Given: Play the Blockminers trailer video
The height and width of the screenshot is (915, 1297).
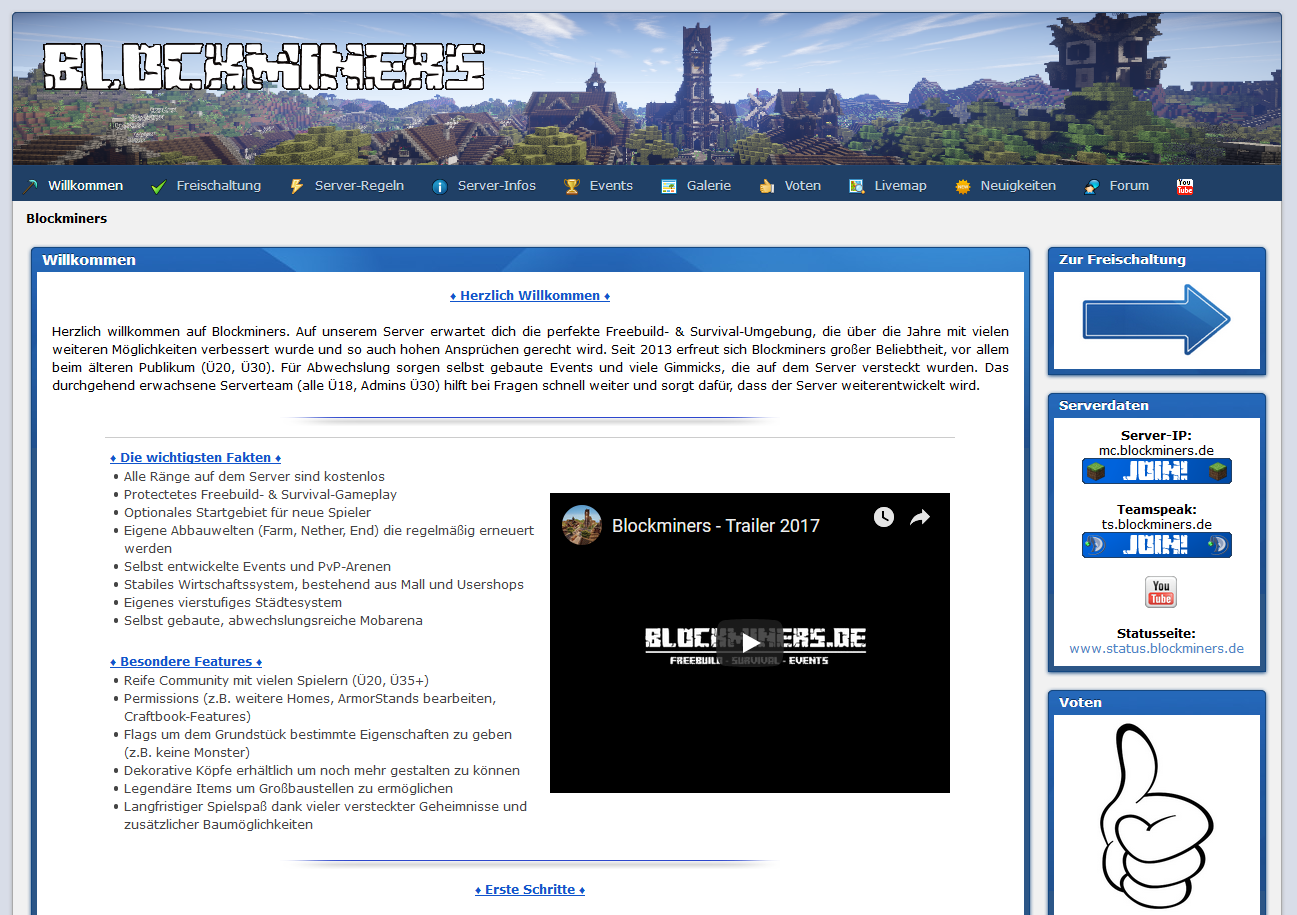Looking at the screenshot, I should (750, 643).
